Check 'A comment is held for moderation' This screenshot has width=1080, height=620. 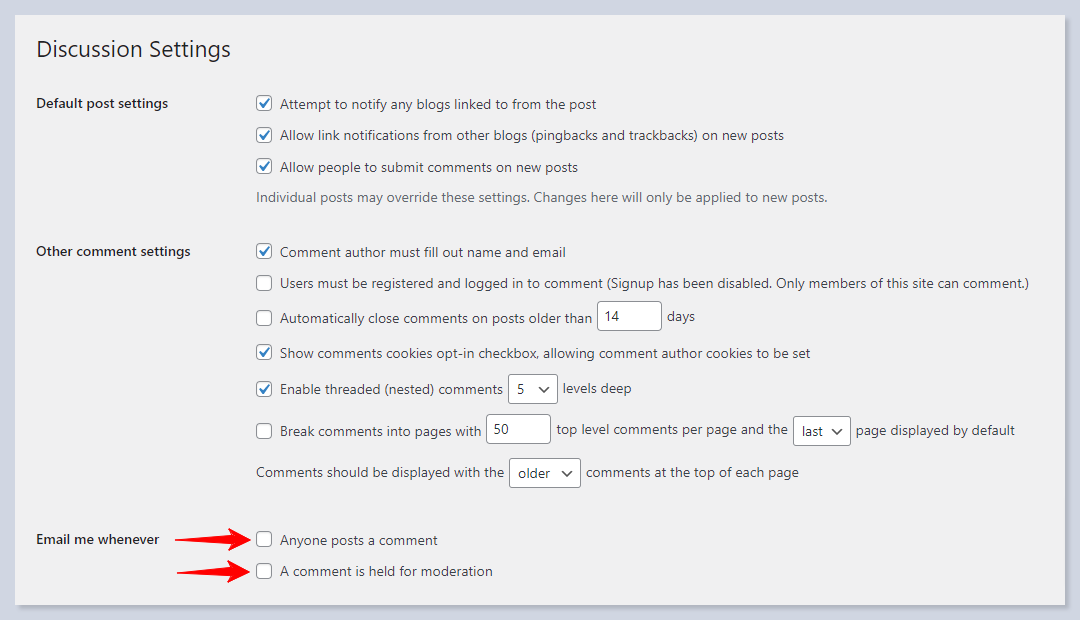pos(264,571)
